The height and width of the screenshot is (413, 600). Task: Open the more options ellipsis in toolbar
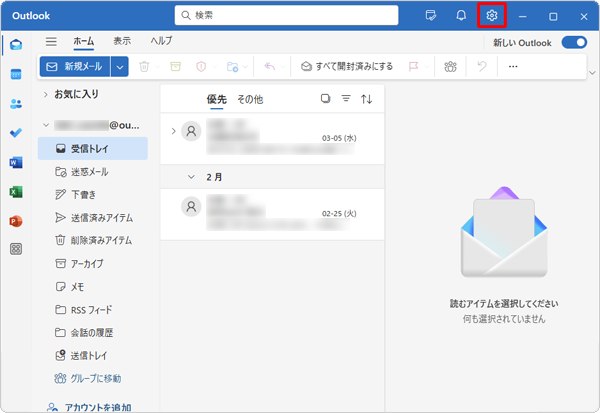click(x=513, y=67)
